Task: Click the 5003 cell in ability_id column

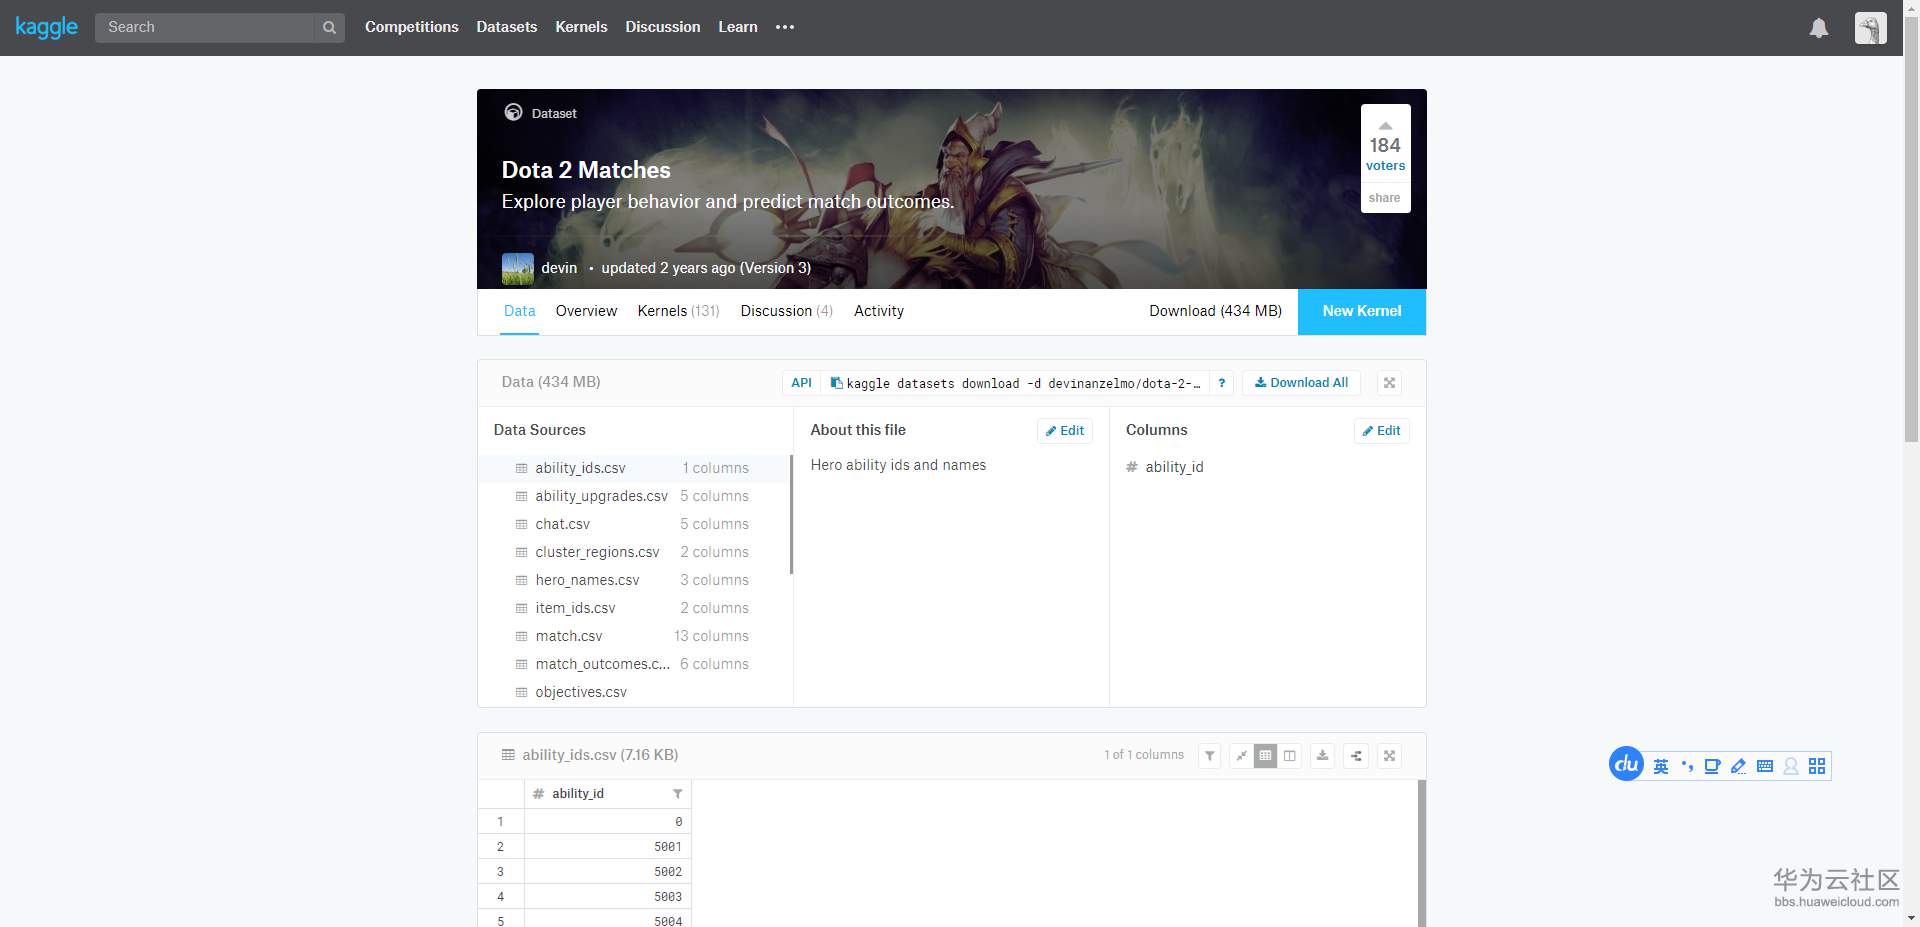Action: pos(608,897)
